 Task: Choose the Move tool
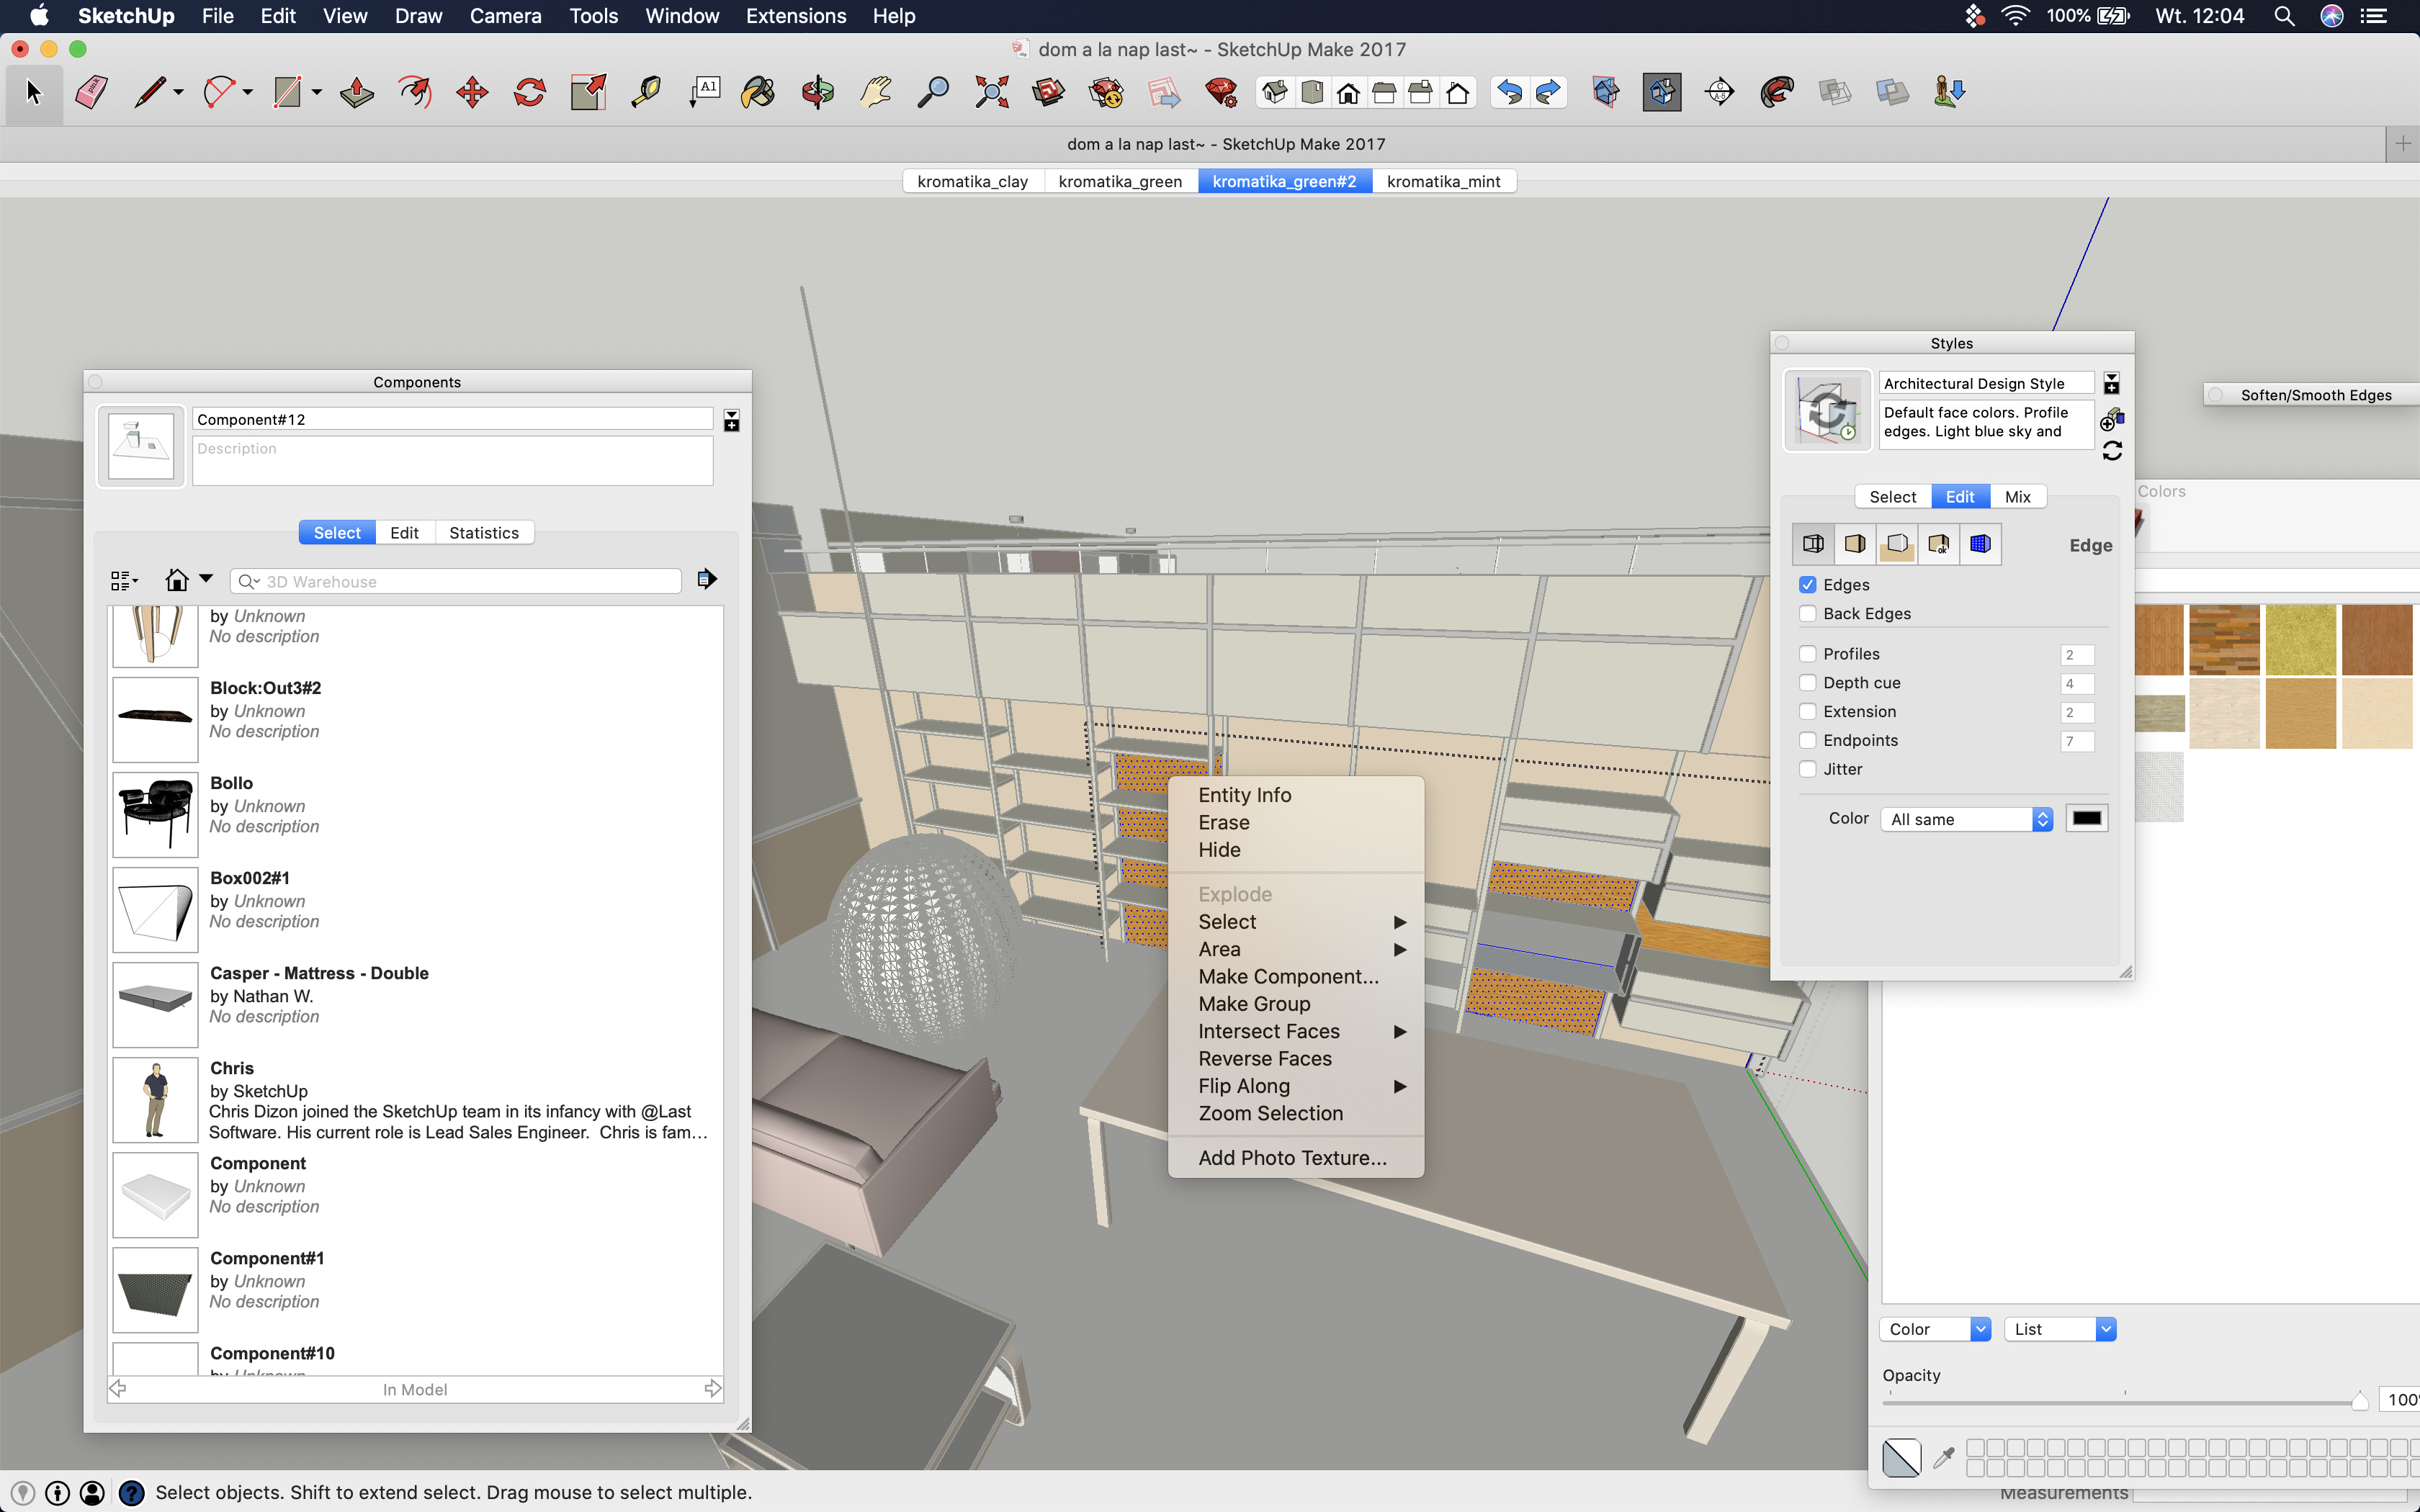click(x=472, y=93)
